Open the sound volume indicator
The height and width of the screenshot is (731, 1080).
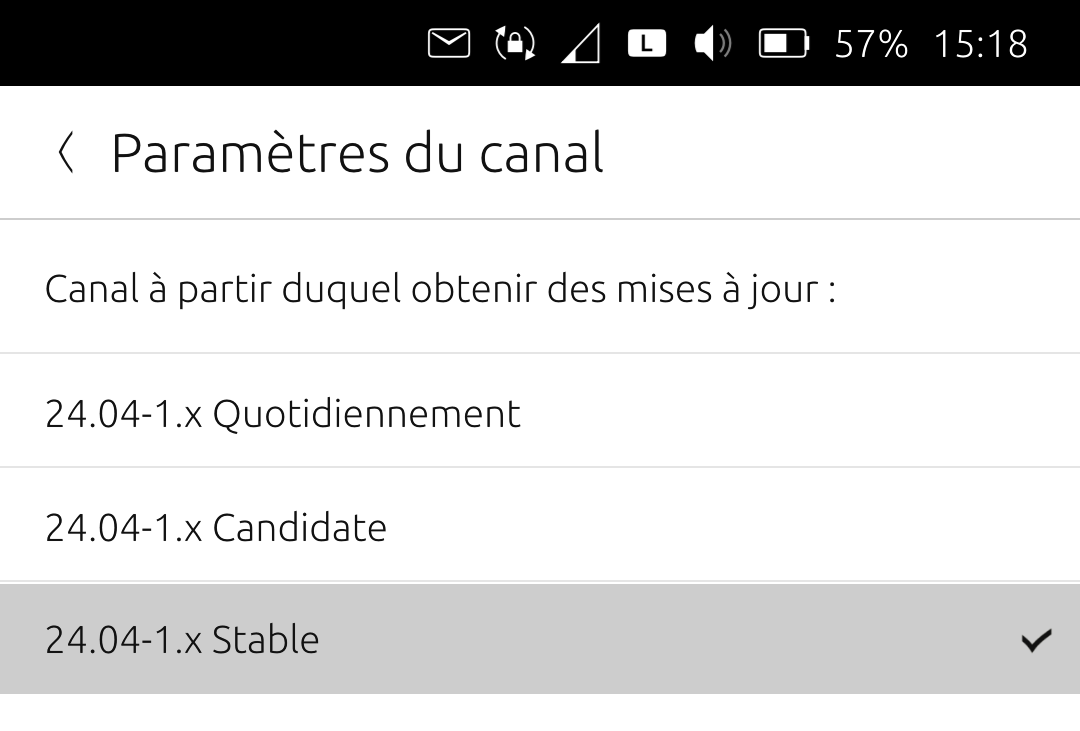point(712,44)
